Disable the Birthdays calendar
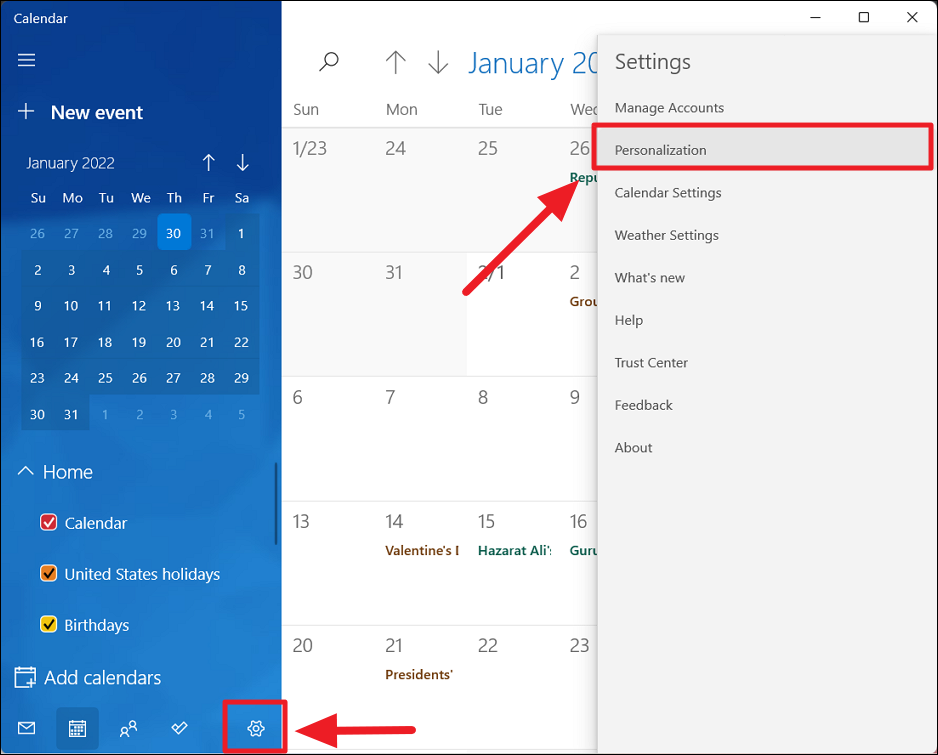This screenshot has width=938, height=755. [48, 624]
